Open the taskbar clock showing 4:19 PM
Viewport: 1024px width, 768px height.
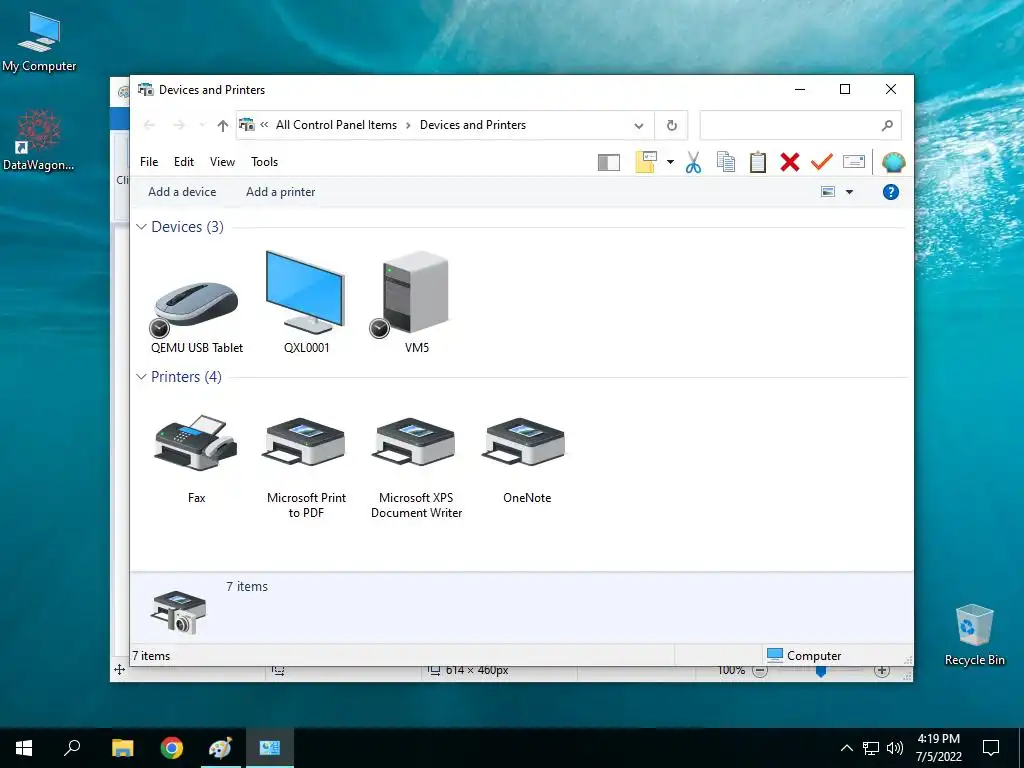pyautogui.click(x=938, y=748)
